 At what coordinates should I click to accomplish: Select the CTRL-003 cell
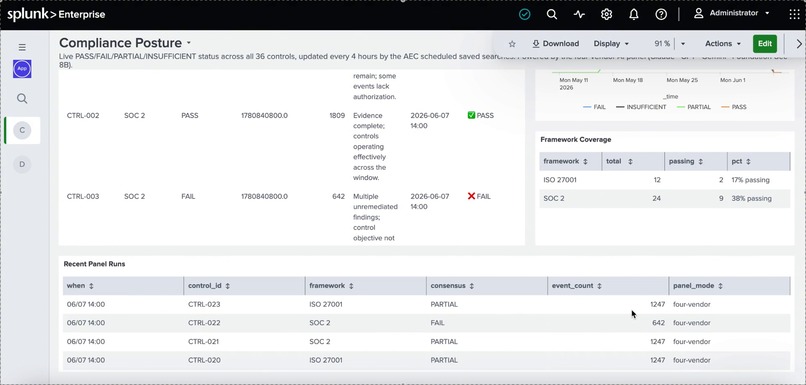click(83, 196)
